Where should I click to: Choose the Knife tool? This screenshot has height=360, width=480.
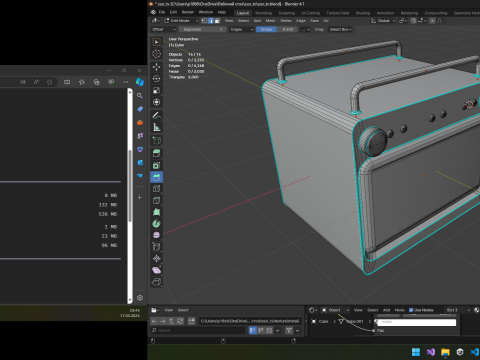156,200
